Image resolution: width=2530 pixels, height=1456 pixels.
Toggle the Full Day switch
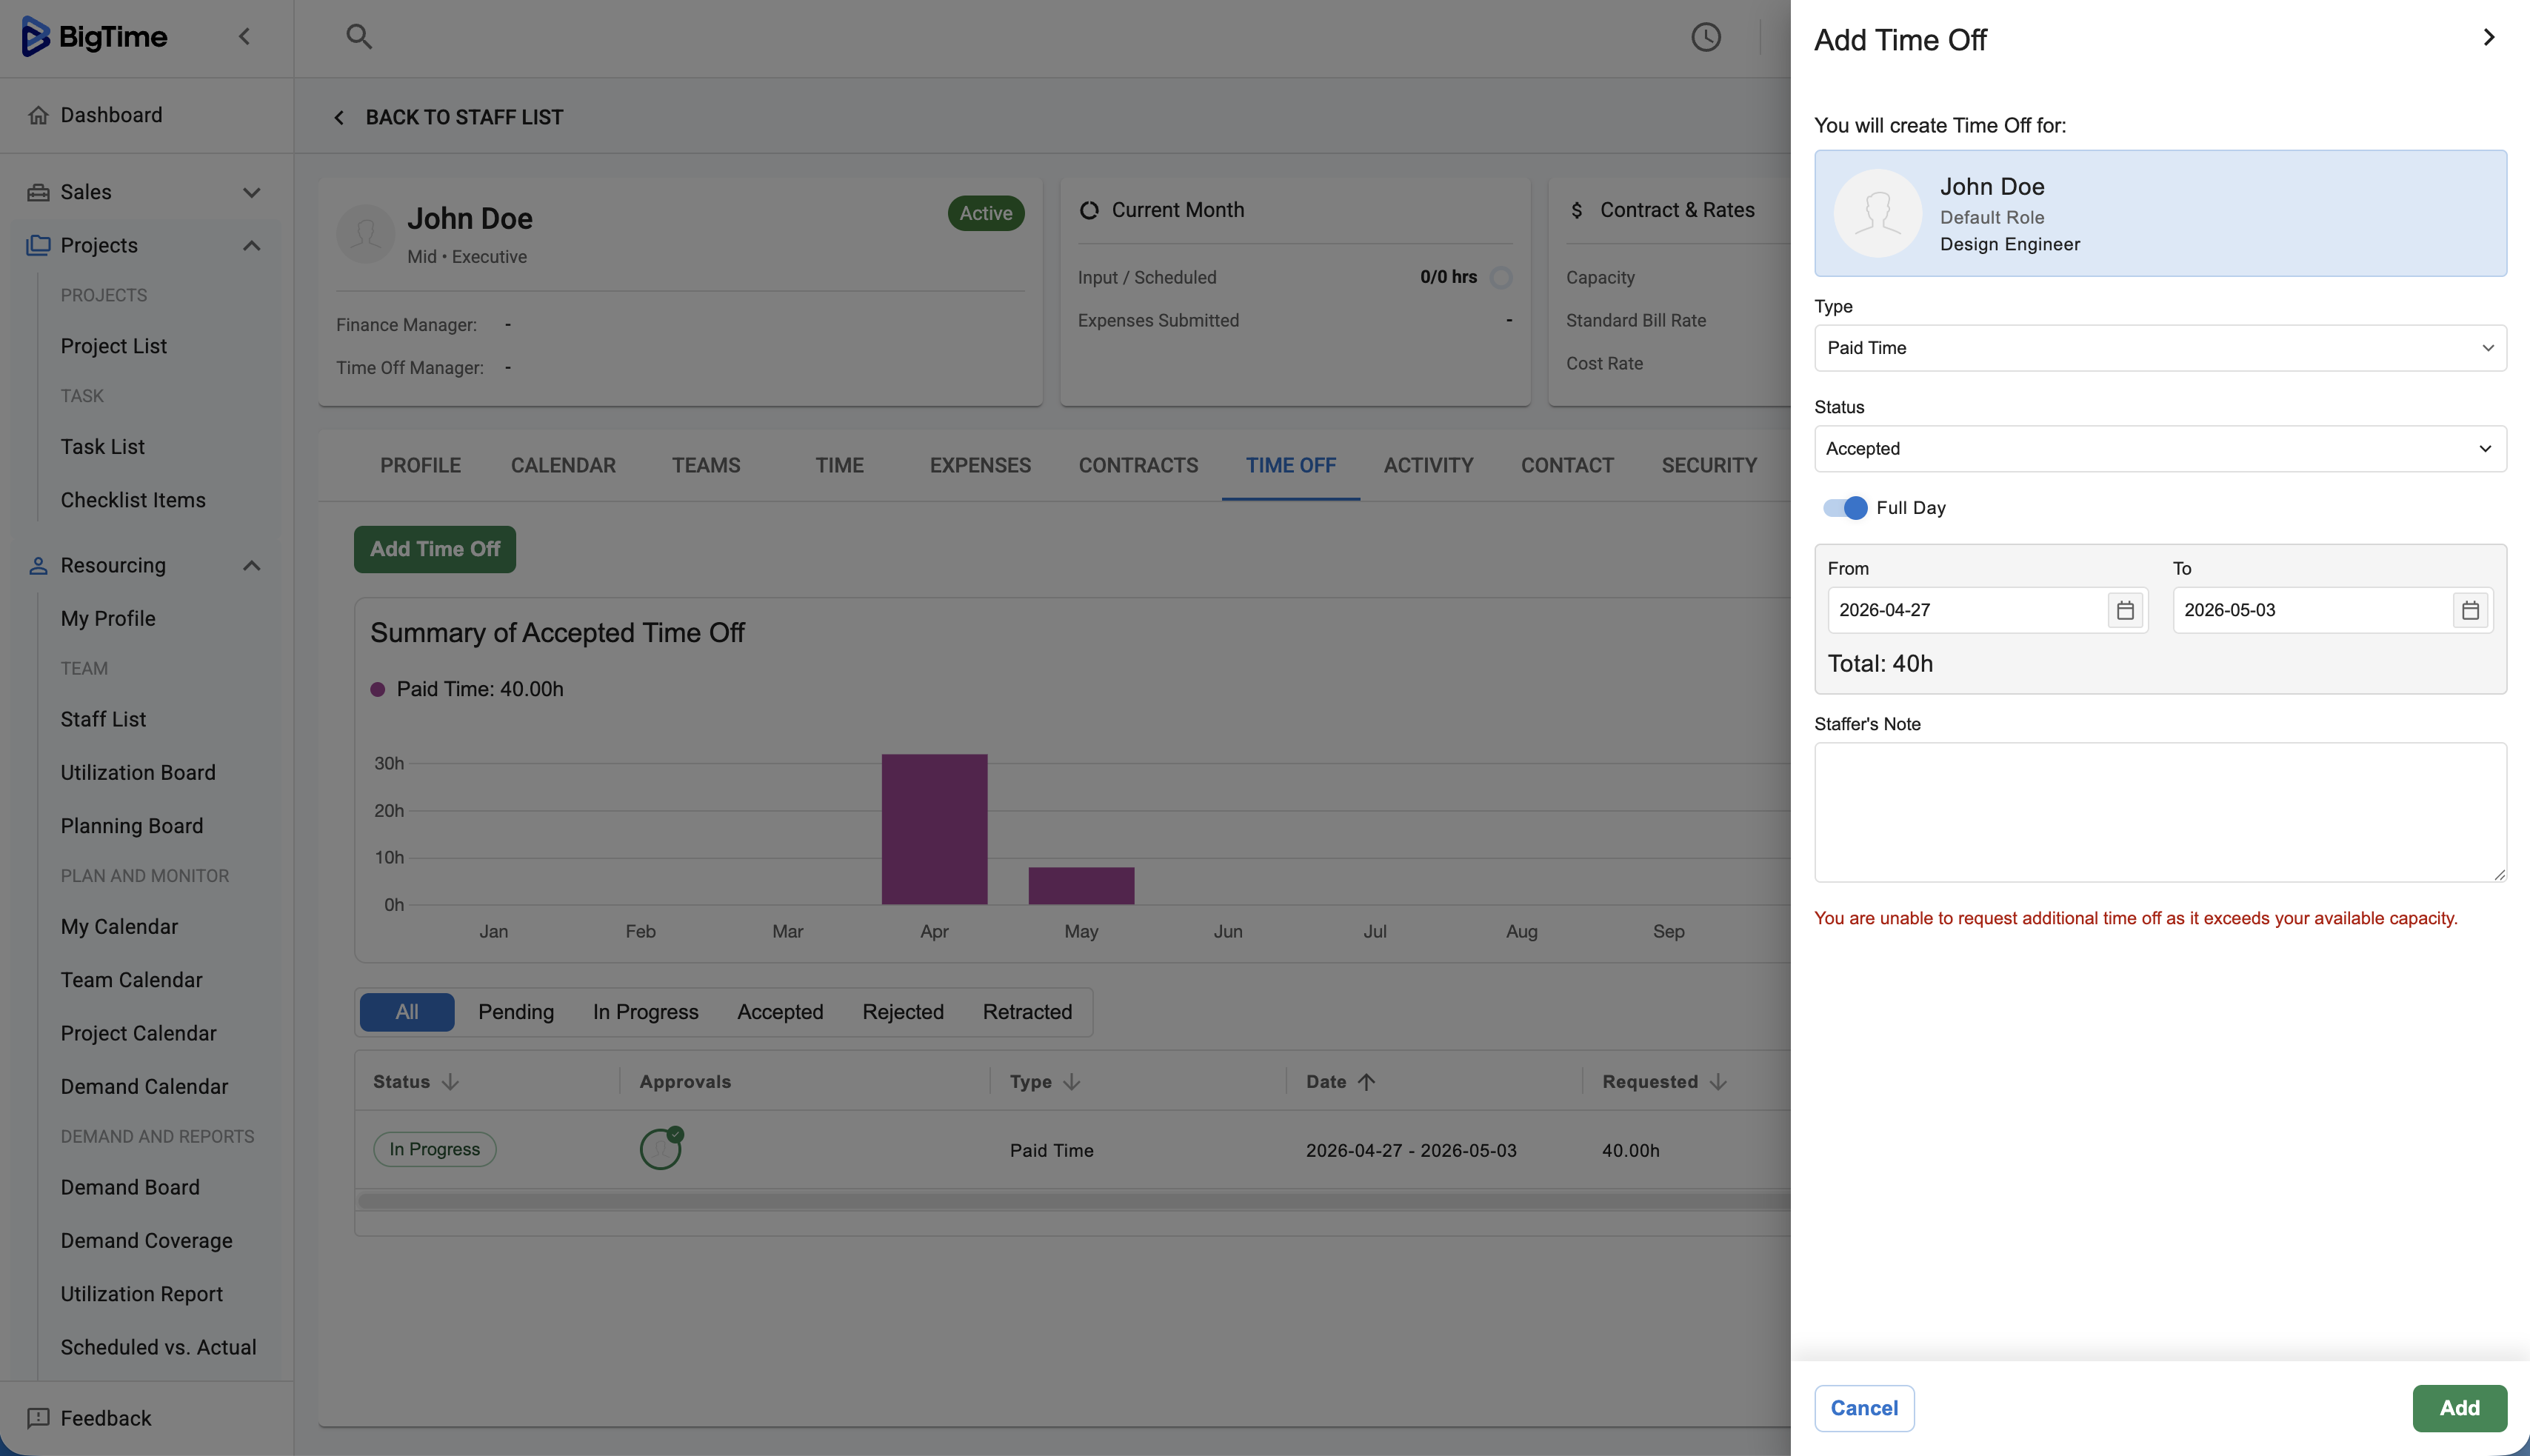click(1844, 508)
